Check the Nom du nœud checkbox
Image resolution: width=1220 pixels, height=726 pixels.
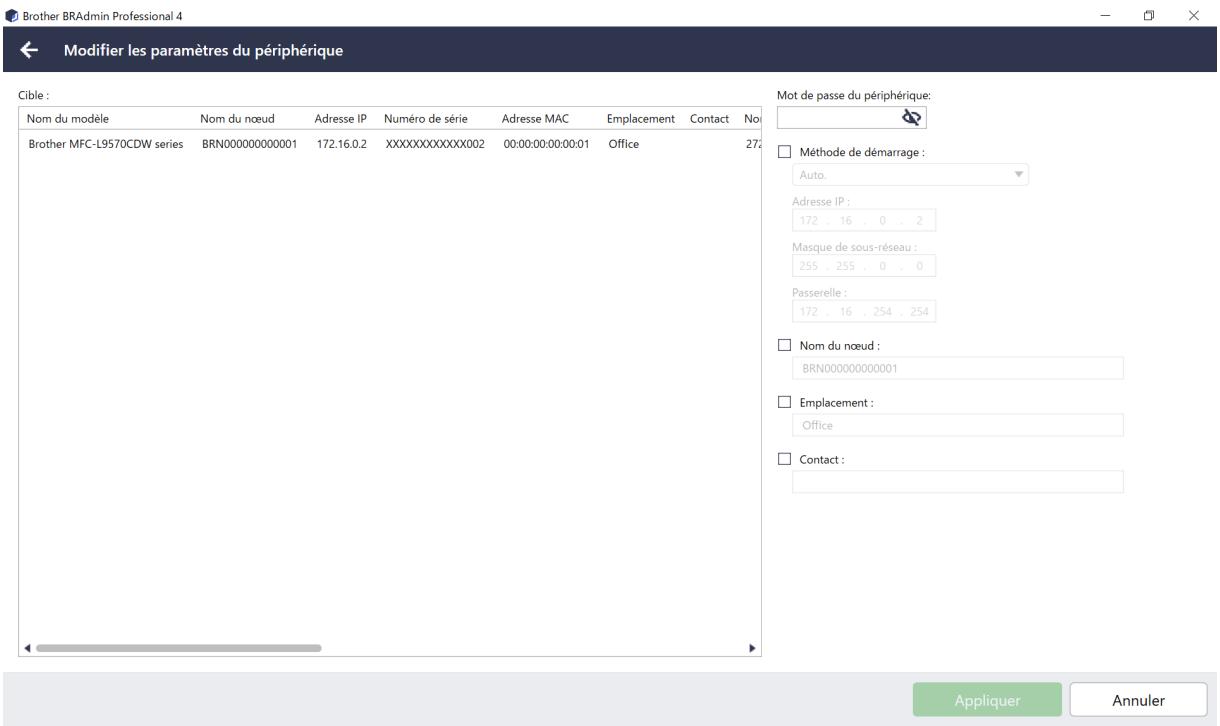pyautogui.click(x=784, y=346)
